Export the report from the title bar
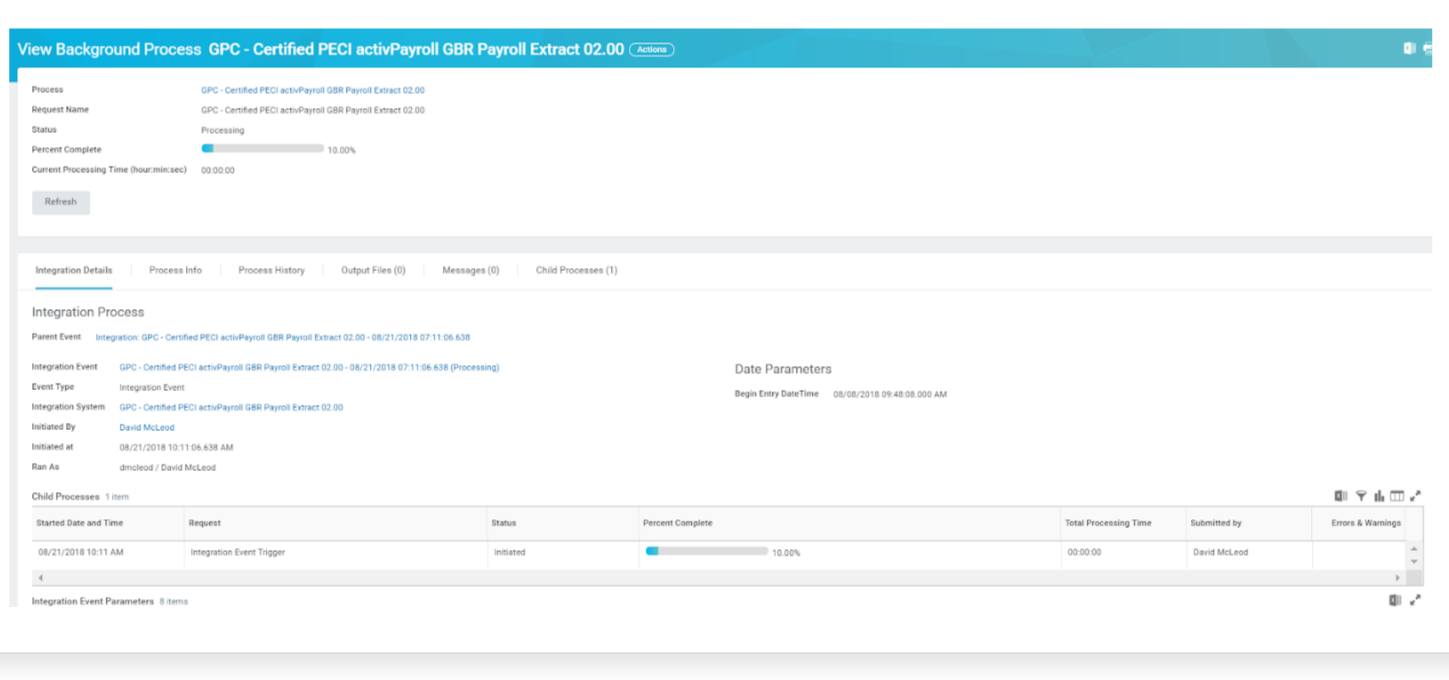Screen dimensions: 1449x680 (x=1408, y=47)
